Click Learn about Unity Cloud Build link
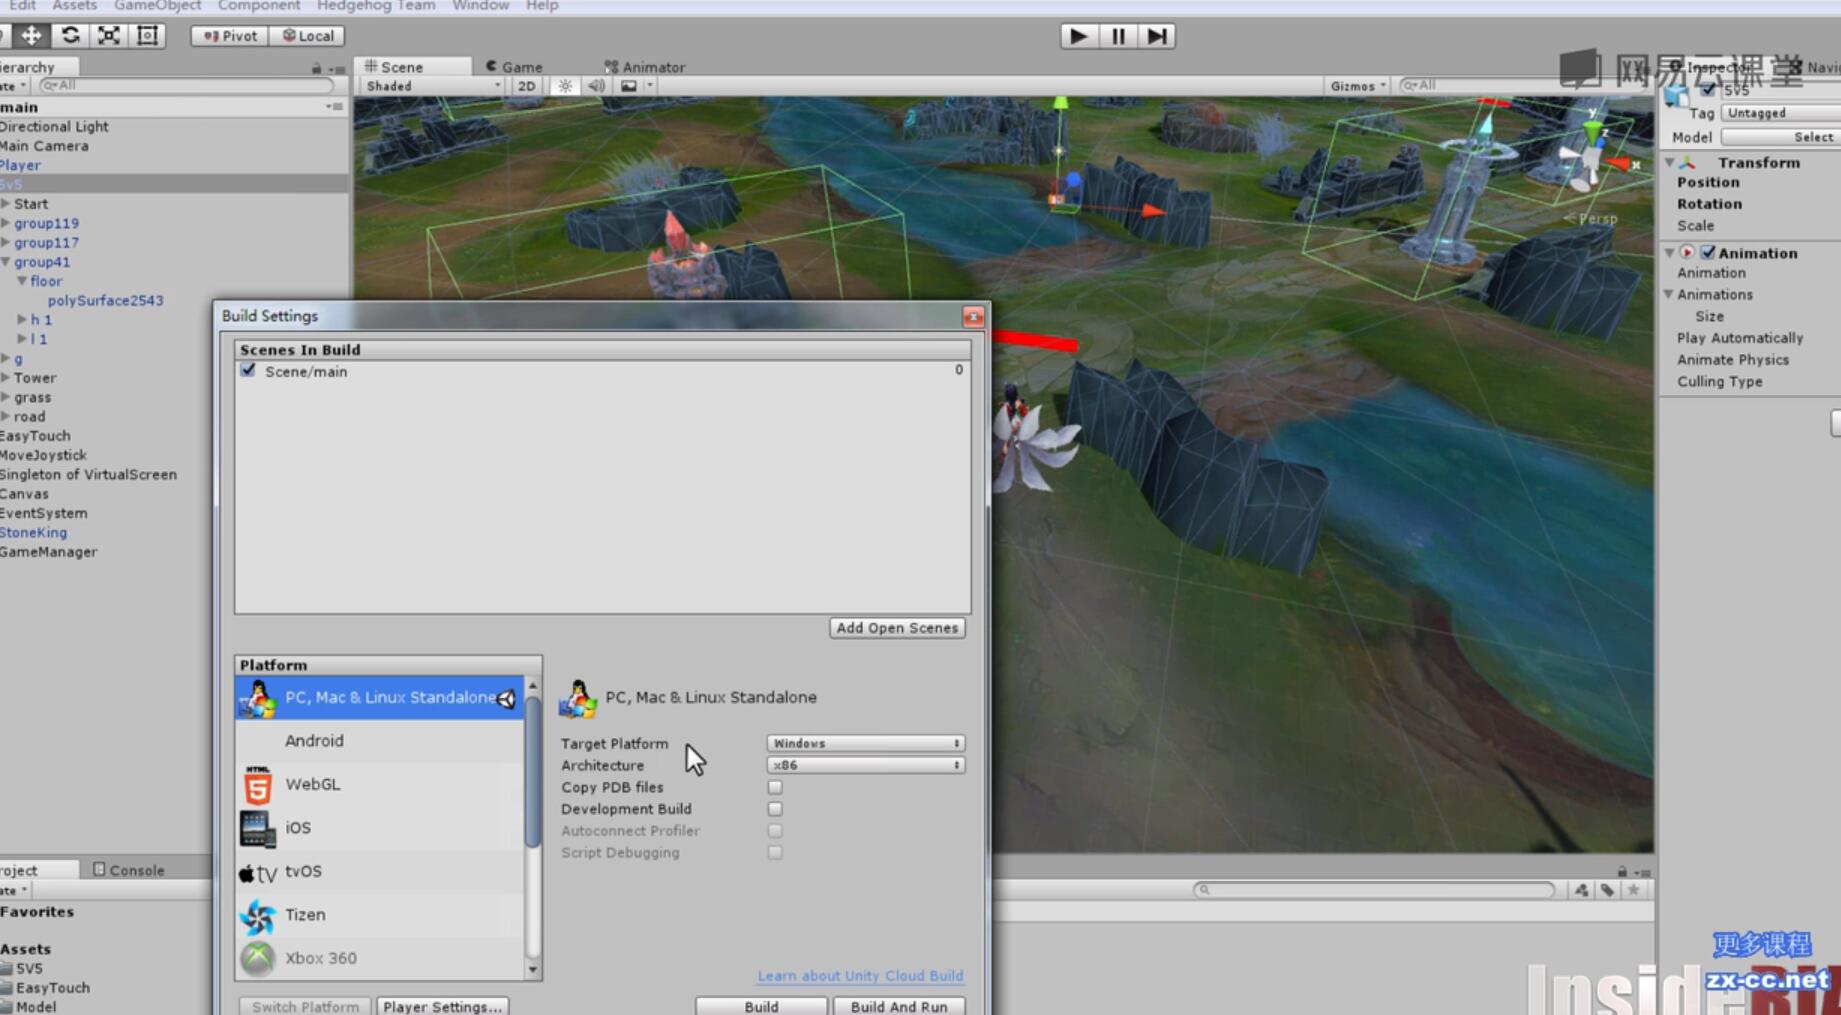The height and width of the screenshot is (1015, 1841). 860,976
